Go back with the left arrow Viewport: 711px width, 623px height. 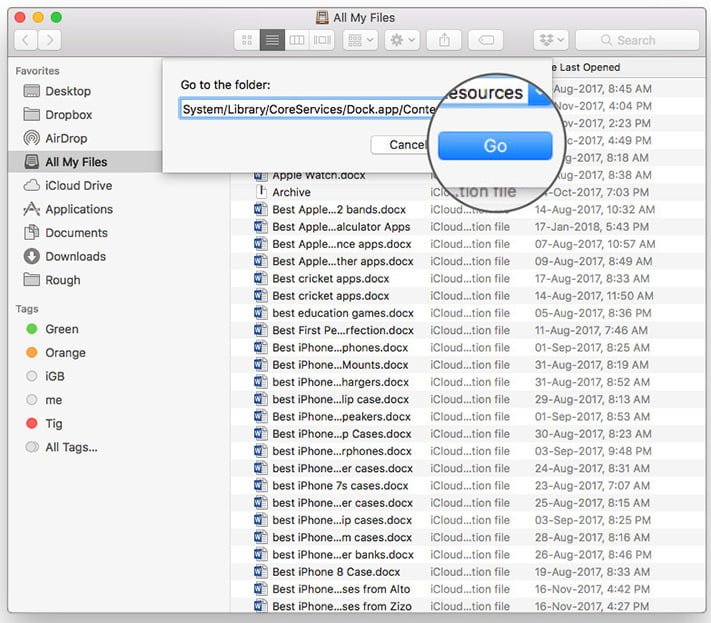(x=26, y=40)
